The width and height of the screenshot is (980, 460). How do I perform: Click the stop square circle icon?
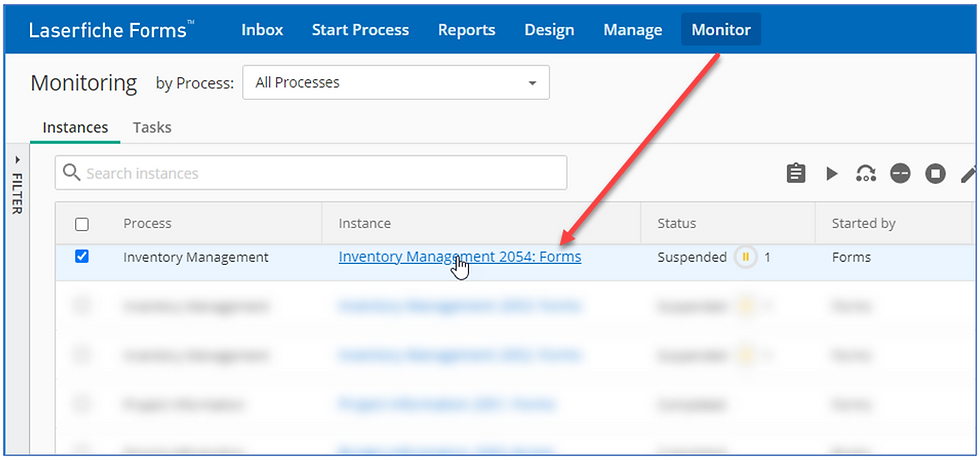click(936, 173)
